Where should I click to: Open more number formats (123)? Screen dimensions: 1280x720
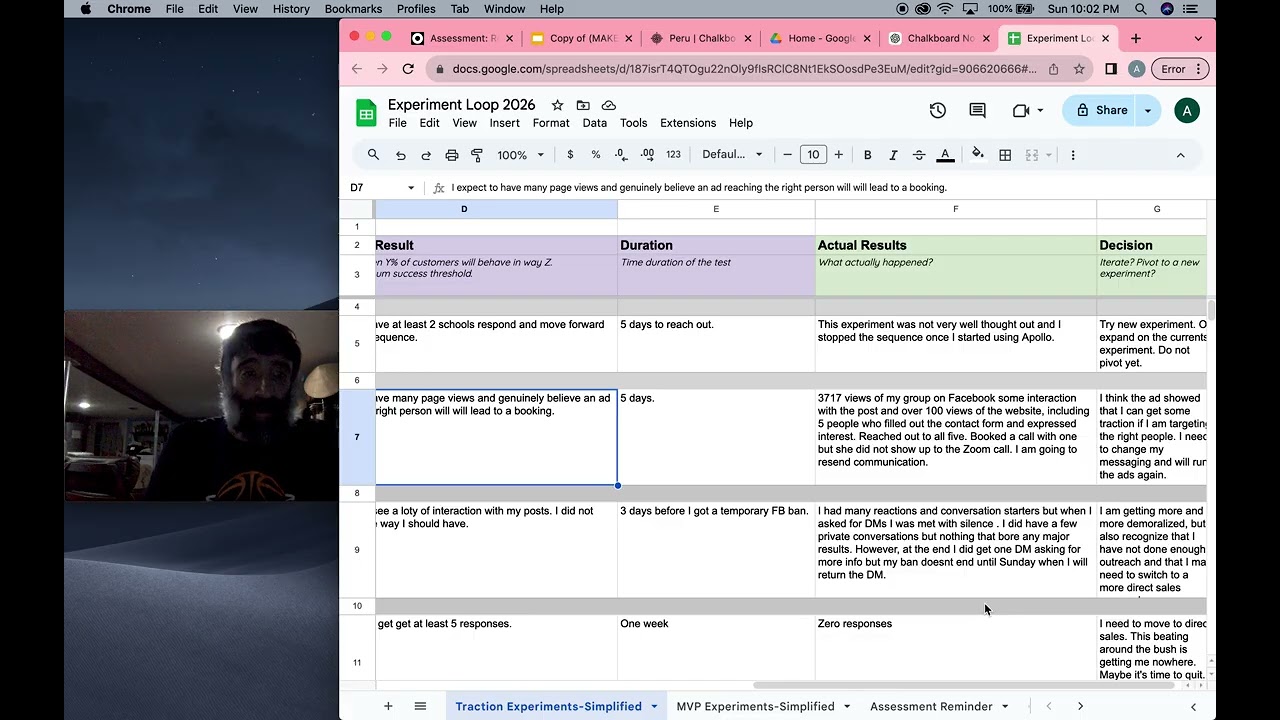(x=673, y=155)
